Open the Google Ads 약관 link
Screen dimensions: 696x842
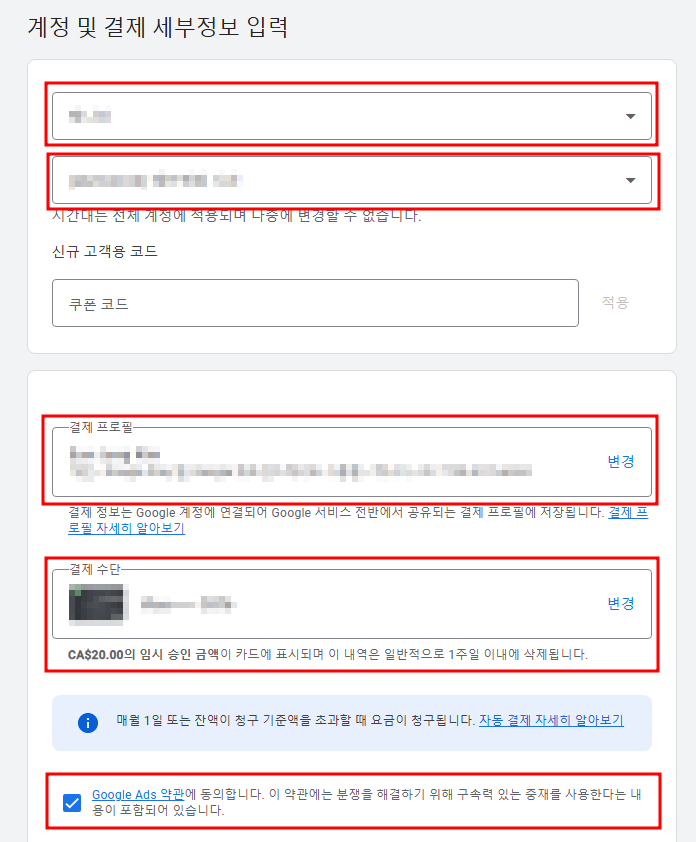tap(138, 794)
